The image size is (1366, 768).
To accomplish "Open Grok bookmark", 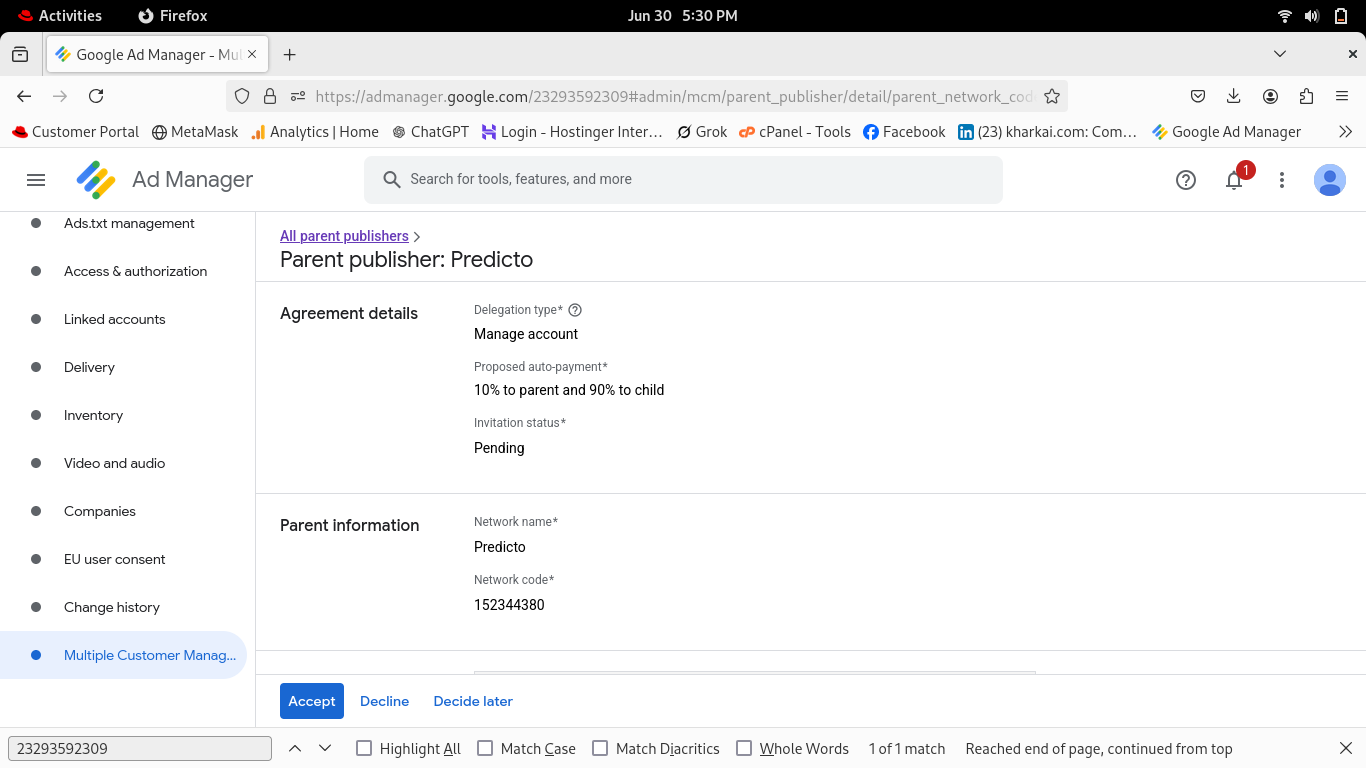I will 702,132.
